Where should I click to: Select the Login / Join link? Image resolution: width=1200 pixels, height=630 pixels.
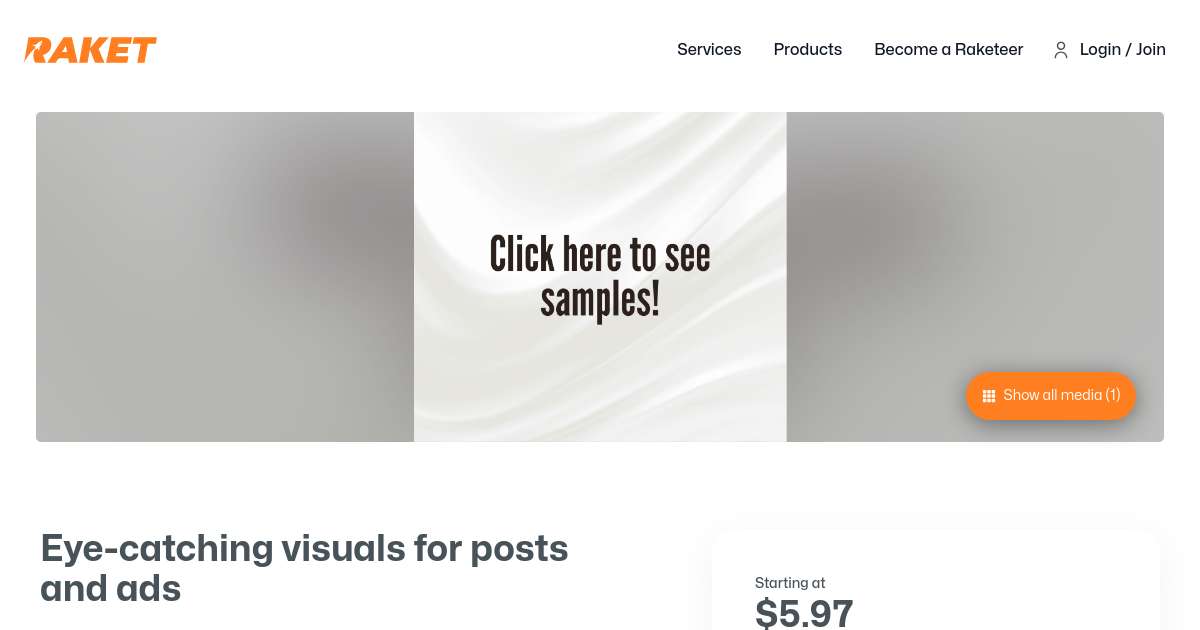pyautogui.click(x=1123, y=49)
